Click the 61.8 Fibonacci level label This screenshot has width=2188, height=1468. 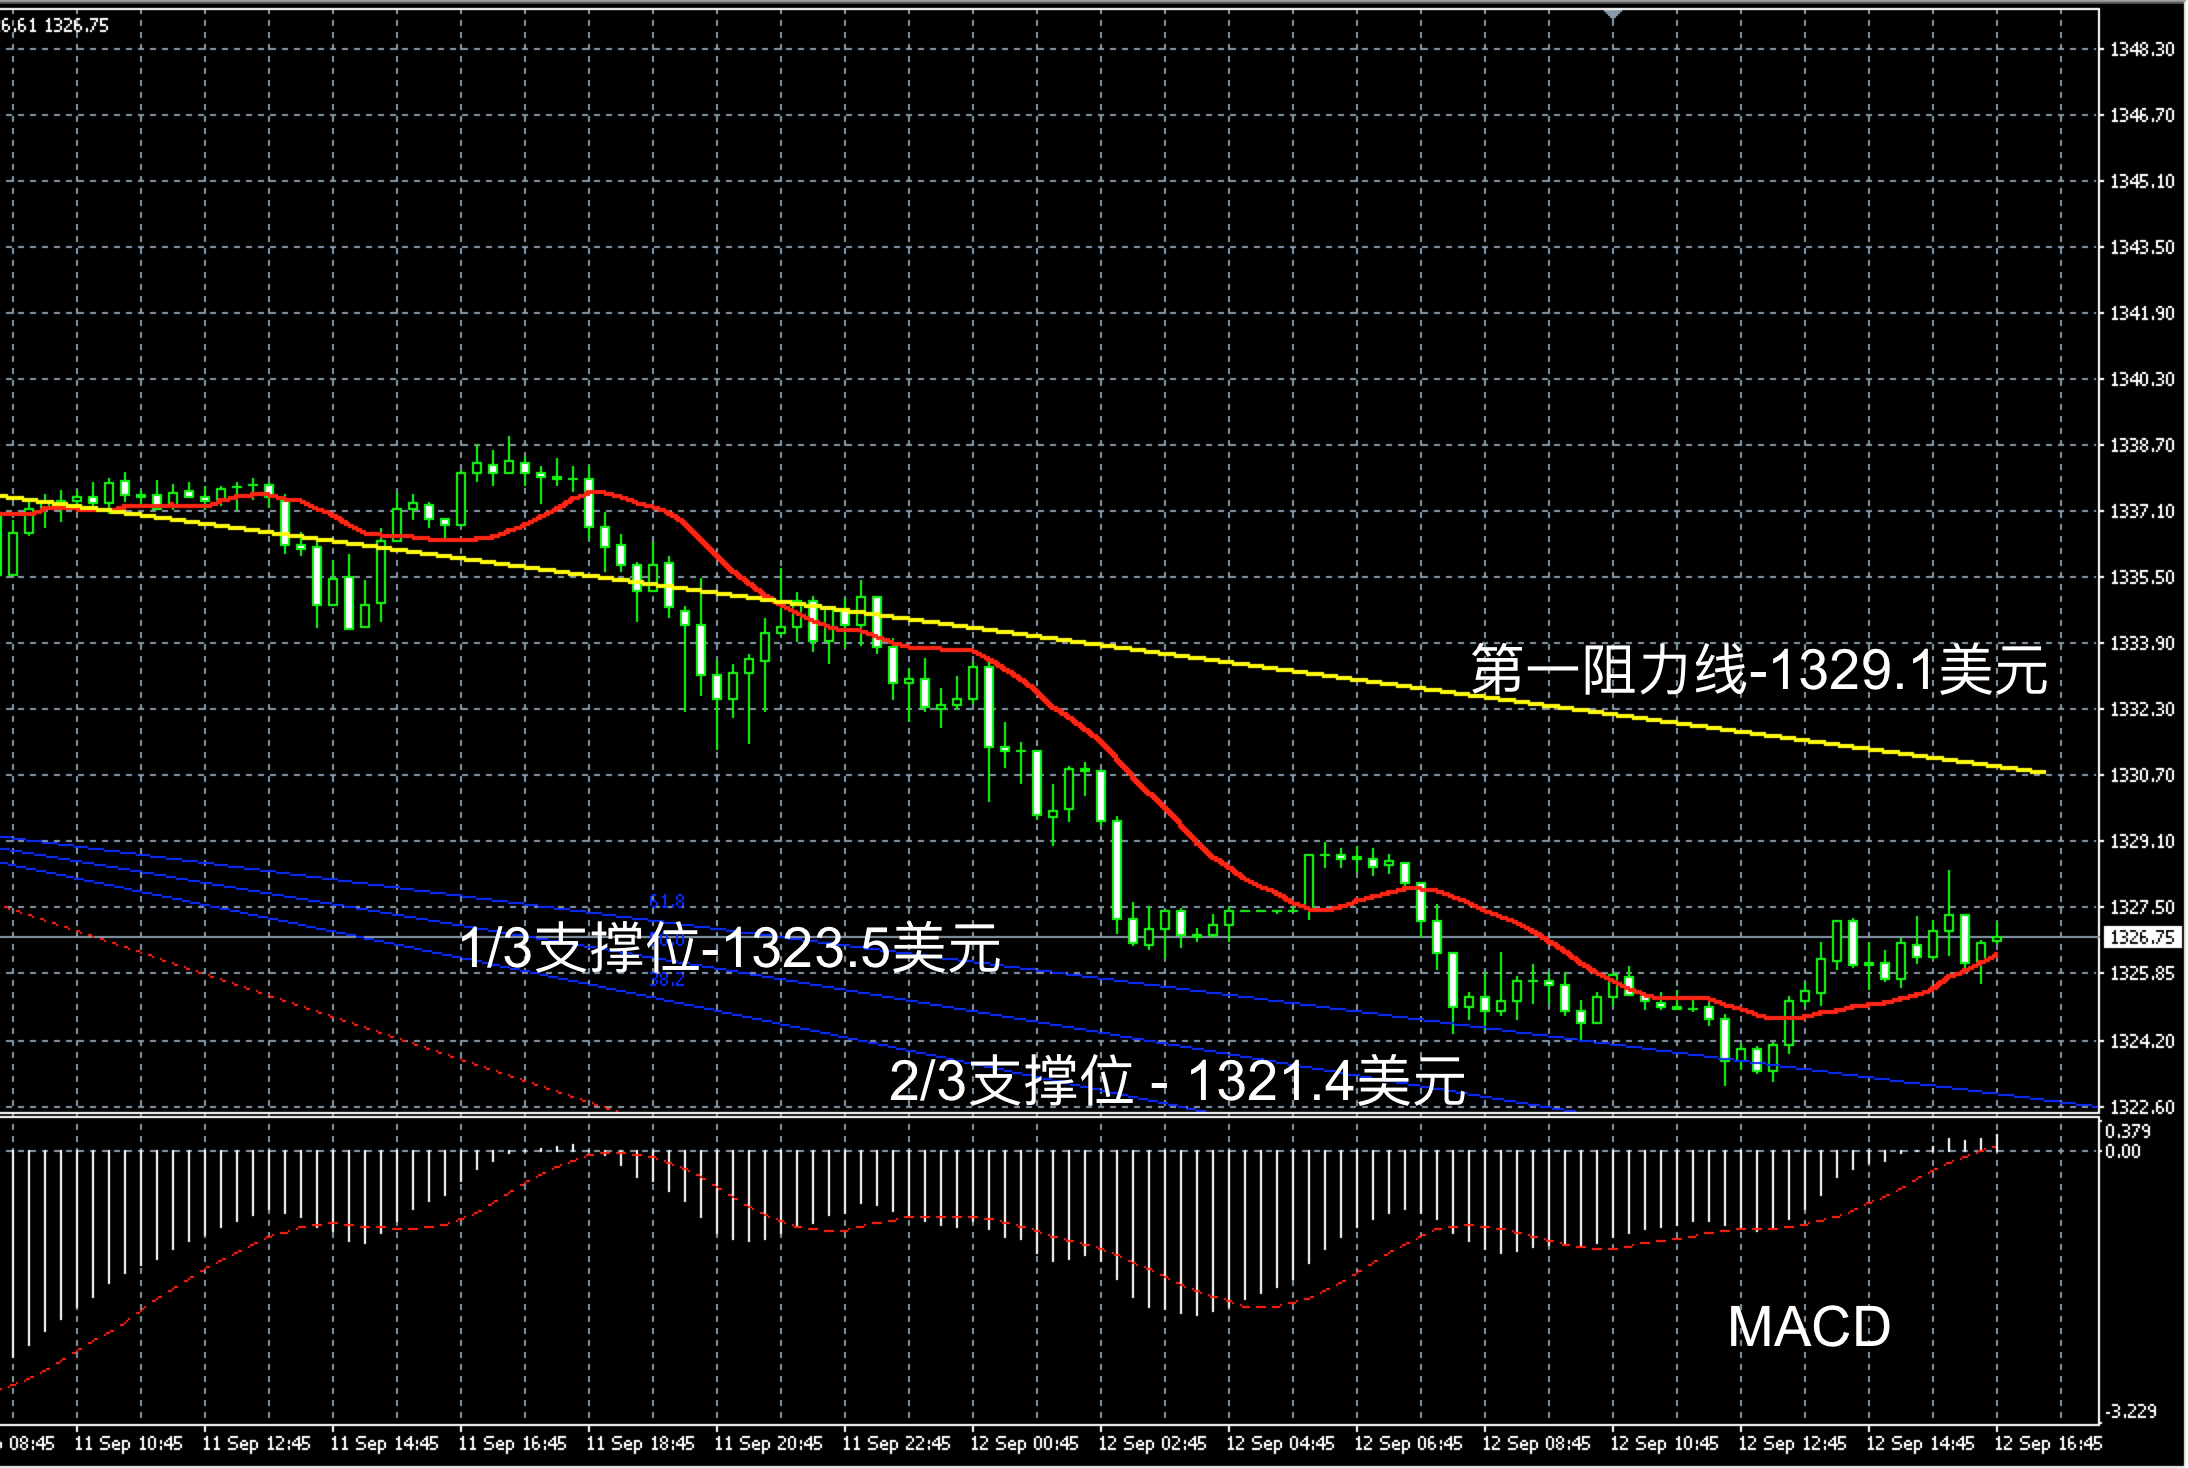[667, 901]
